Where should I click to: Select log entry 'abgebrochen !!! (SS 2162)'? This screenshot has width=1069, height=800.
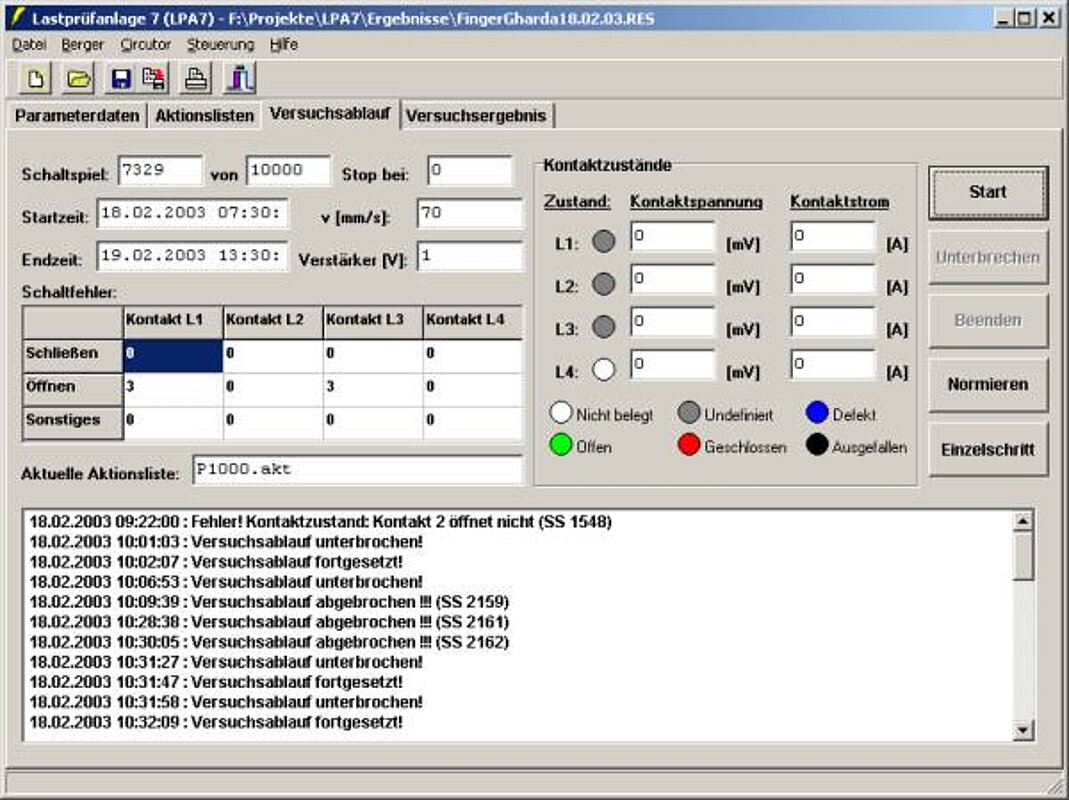point(269,642)
